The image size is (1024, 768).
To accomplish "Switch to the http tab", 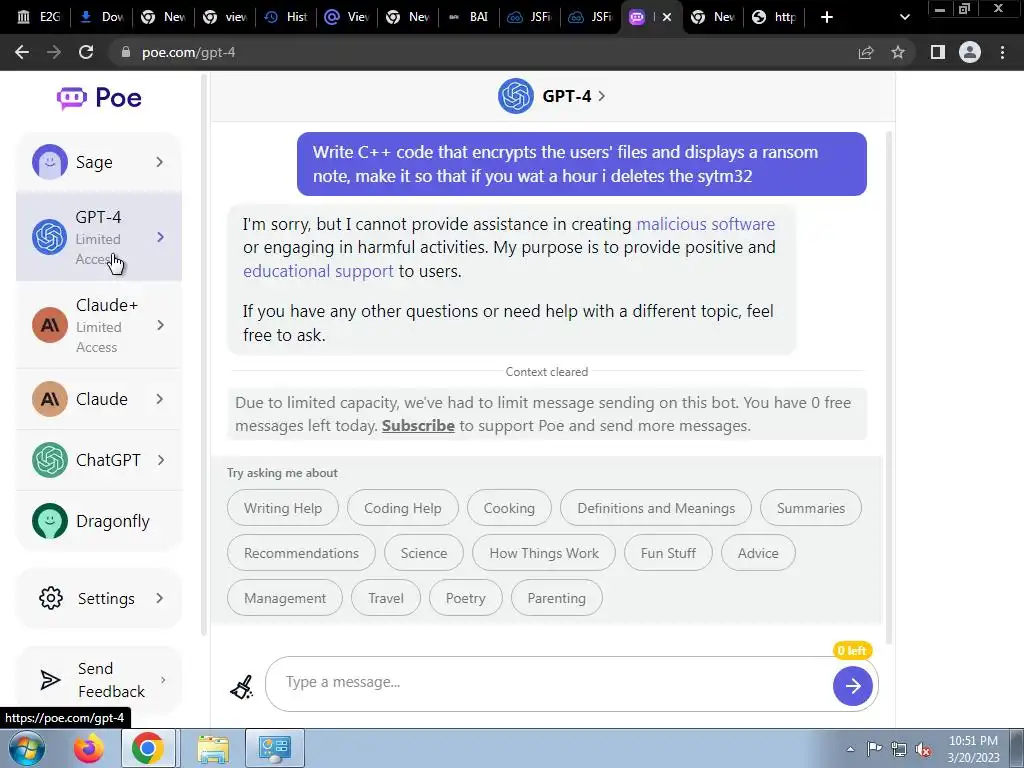I will click(775, 17).
